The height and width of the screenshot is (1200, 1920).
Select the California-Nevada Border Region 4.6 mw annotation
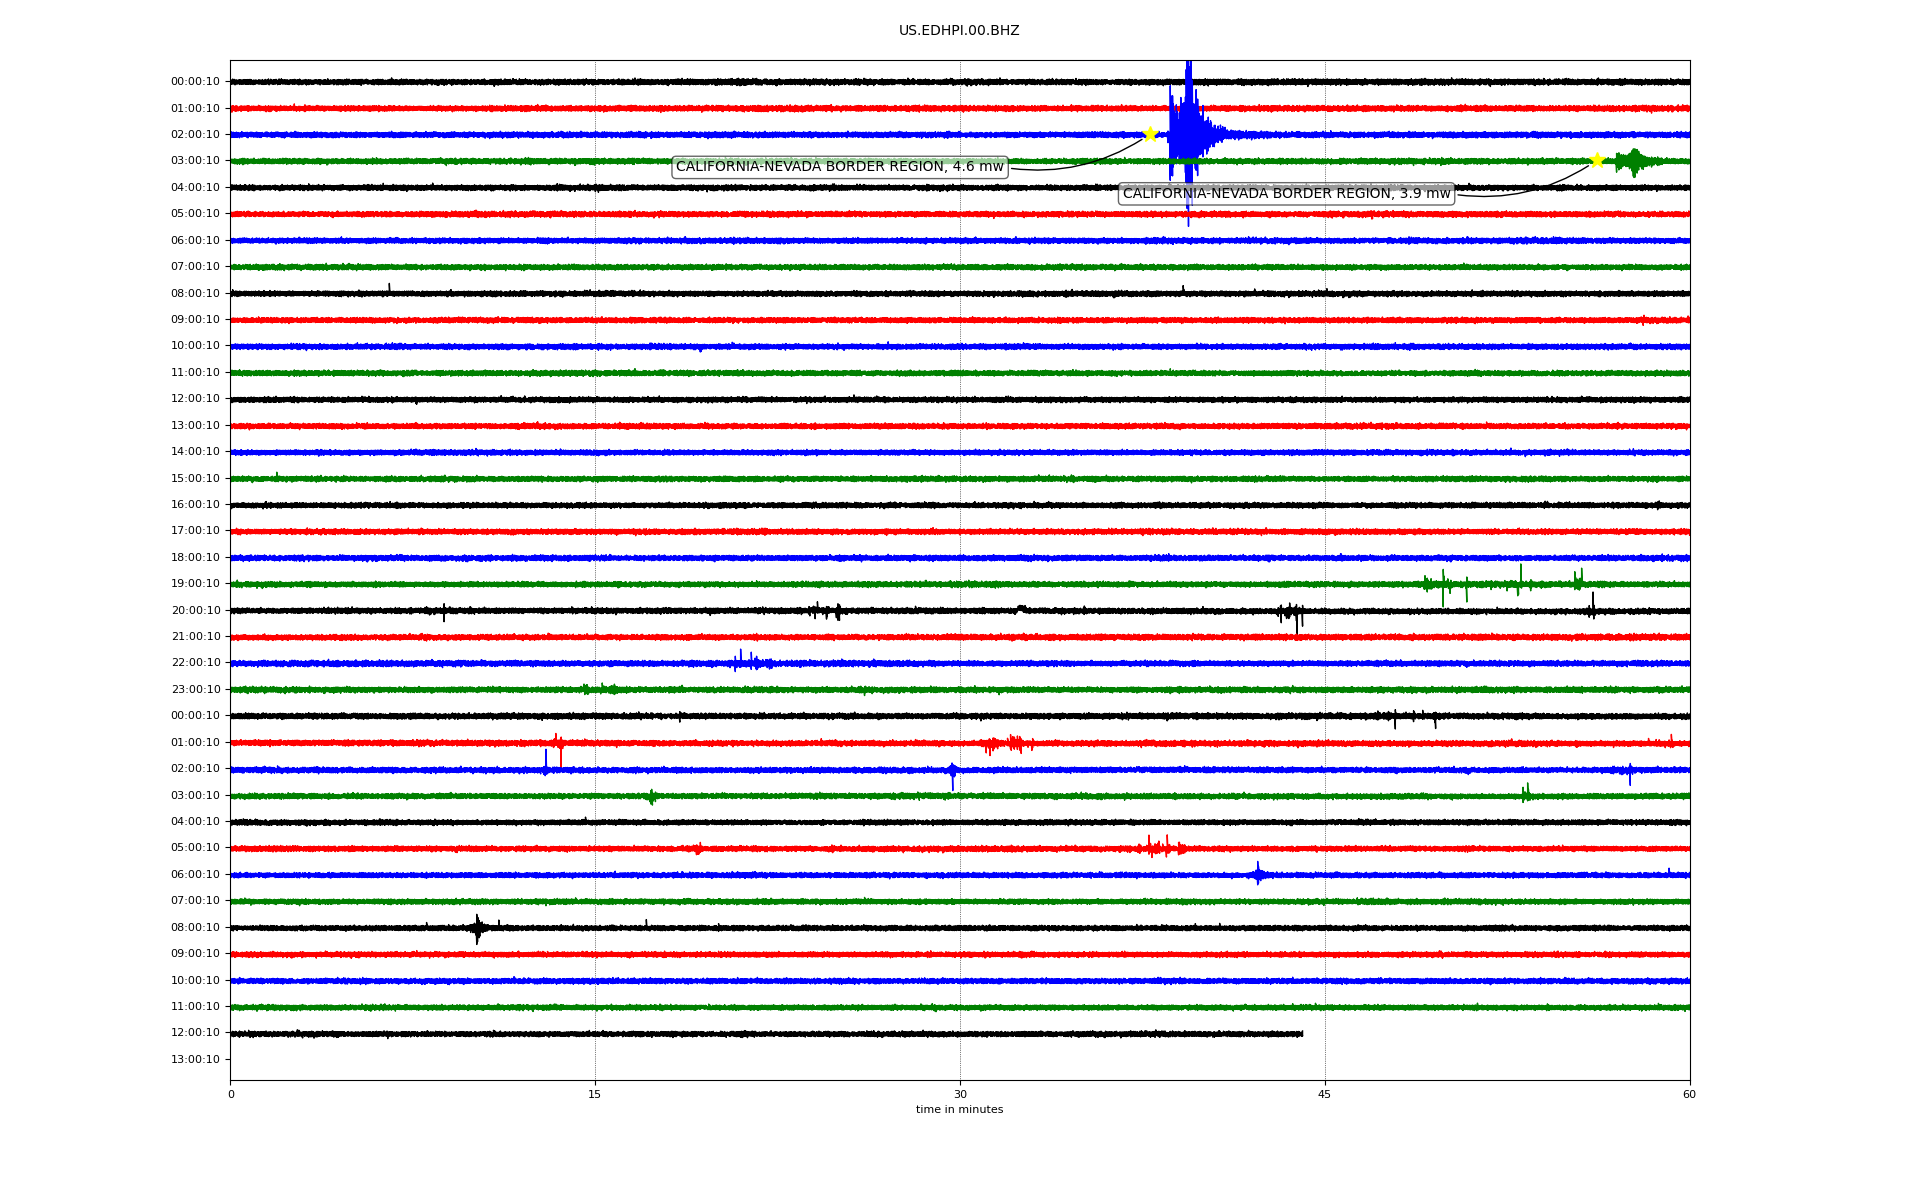click(839, 167)
